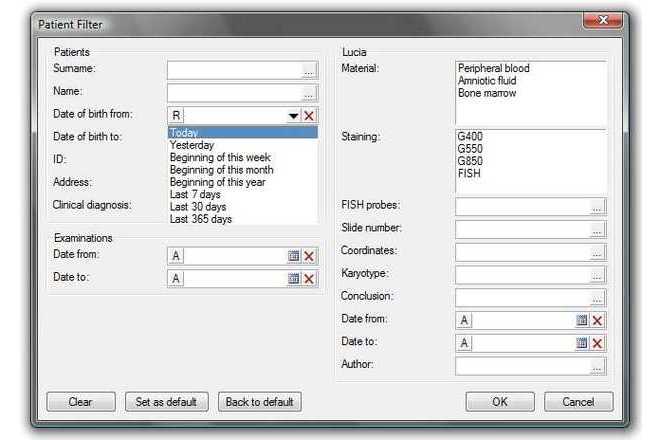Open calendar picker for Lucia Date to

click(x=581, y=343)
